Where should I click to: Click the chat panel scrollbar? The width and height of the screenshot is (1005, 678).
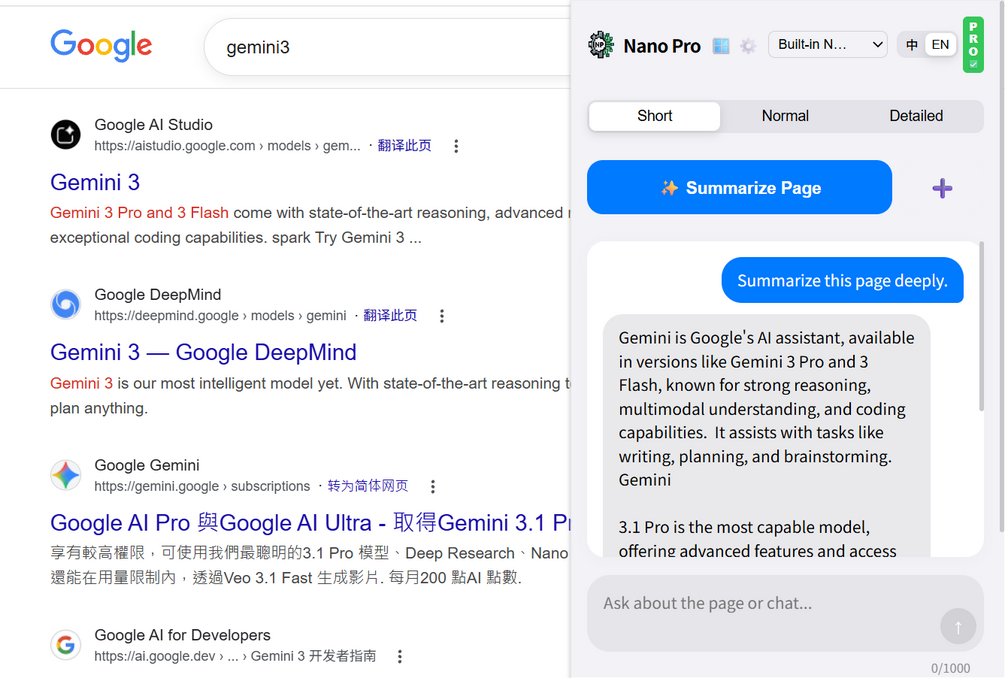coord(981,326)
